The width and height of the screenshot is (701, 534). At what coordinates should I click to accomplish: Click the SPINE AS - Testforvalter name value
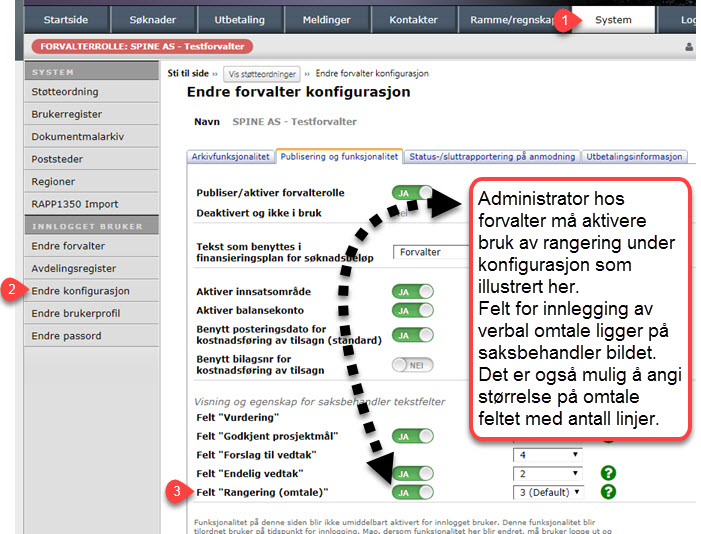(294, 122)
